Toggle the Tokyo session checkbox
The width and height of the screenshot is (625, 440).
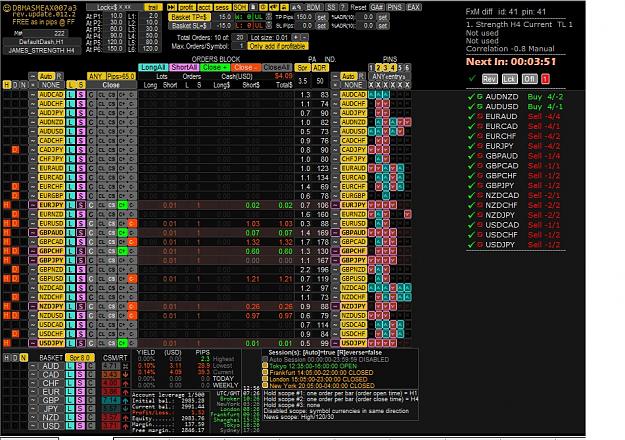pos(265,366)
